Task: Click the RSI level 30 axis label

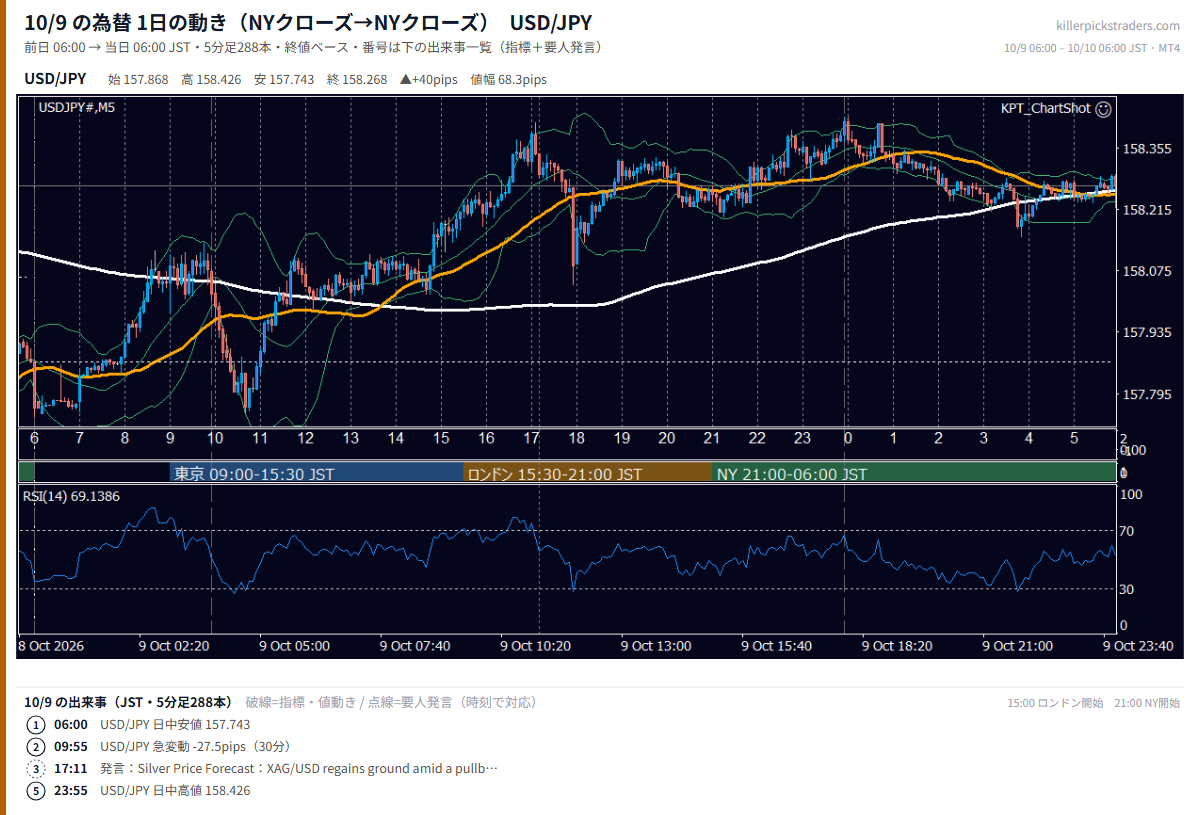Action: point(1127,590)
